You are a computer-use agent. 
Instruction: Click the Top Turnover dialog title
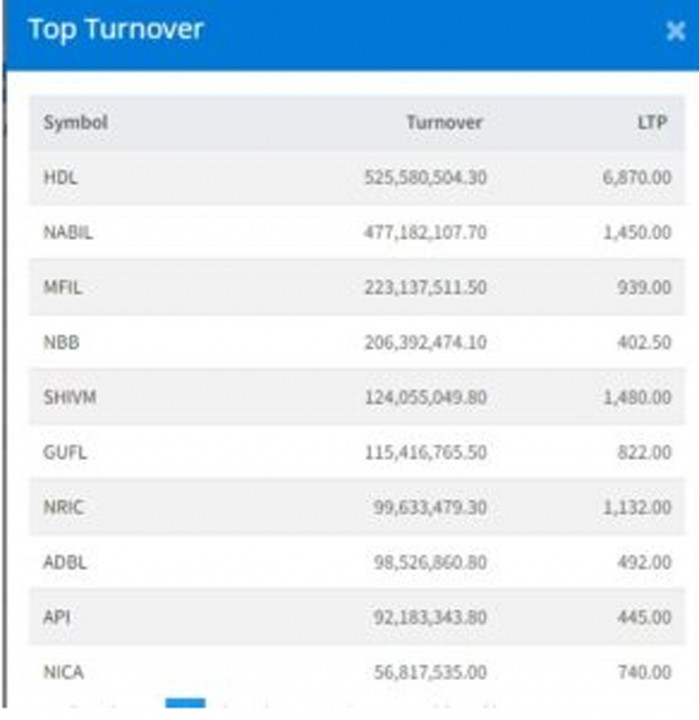point(115,30)
